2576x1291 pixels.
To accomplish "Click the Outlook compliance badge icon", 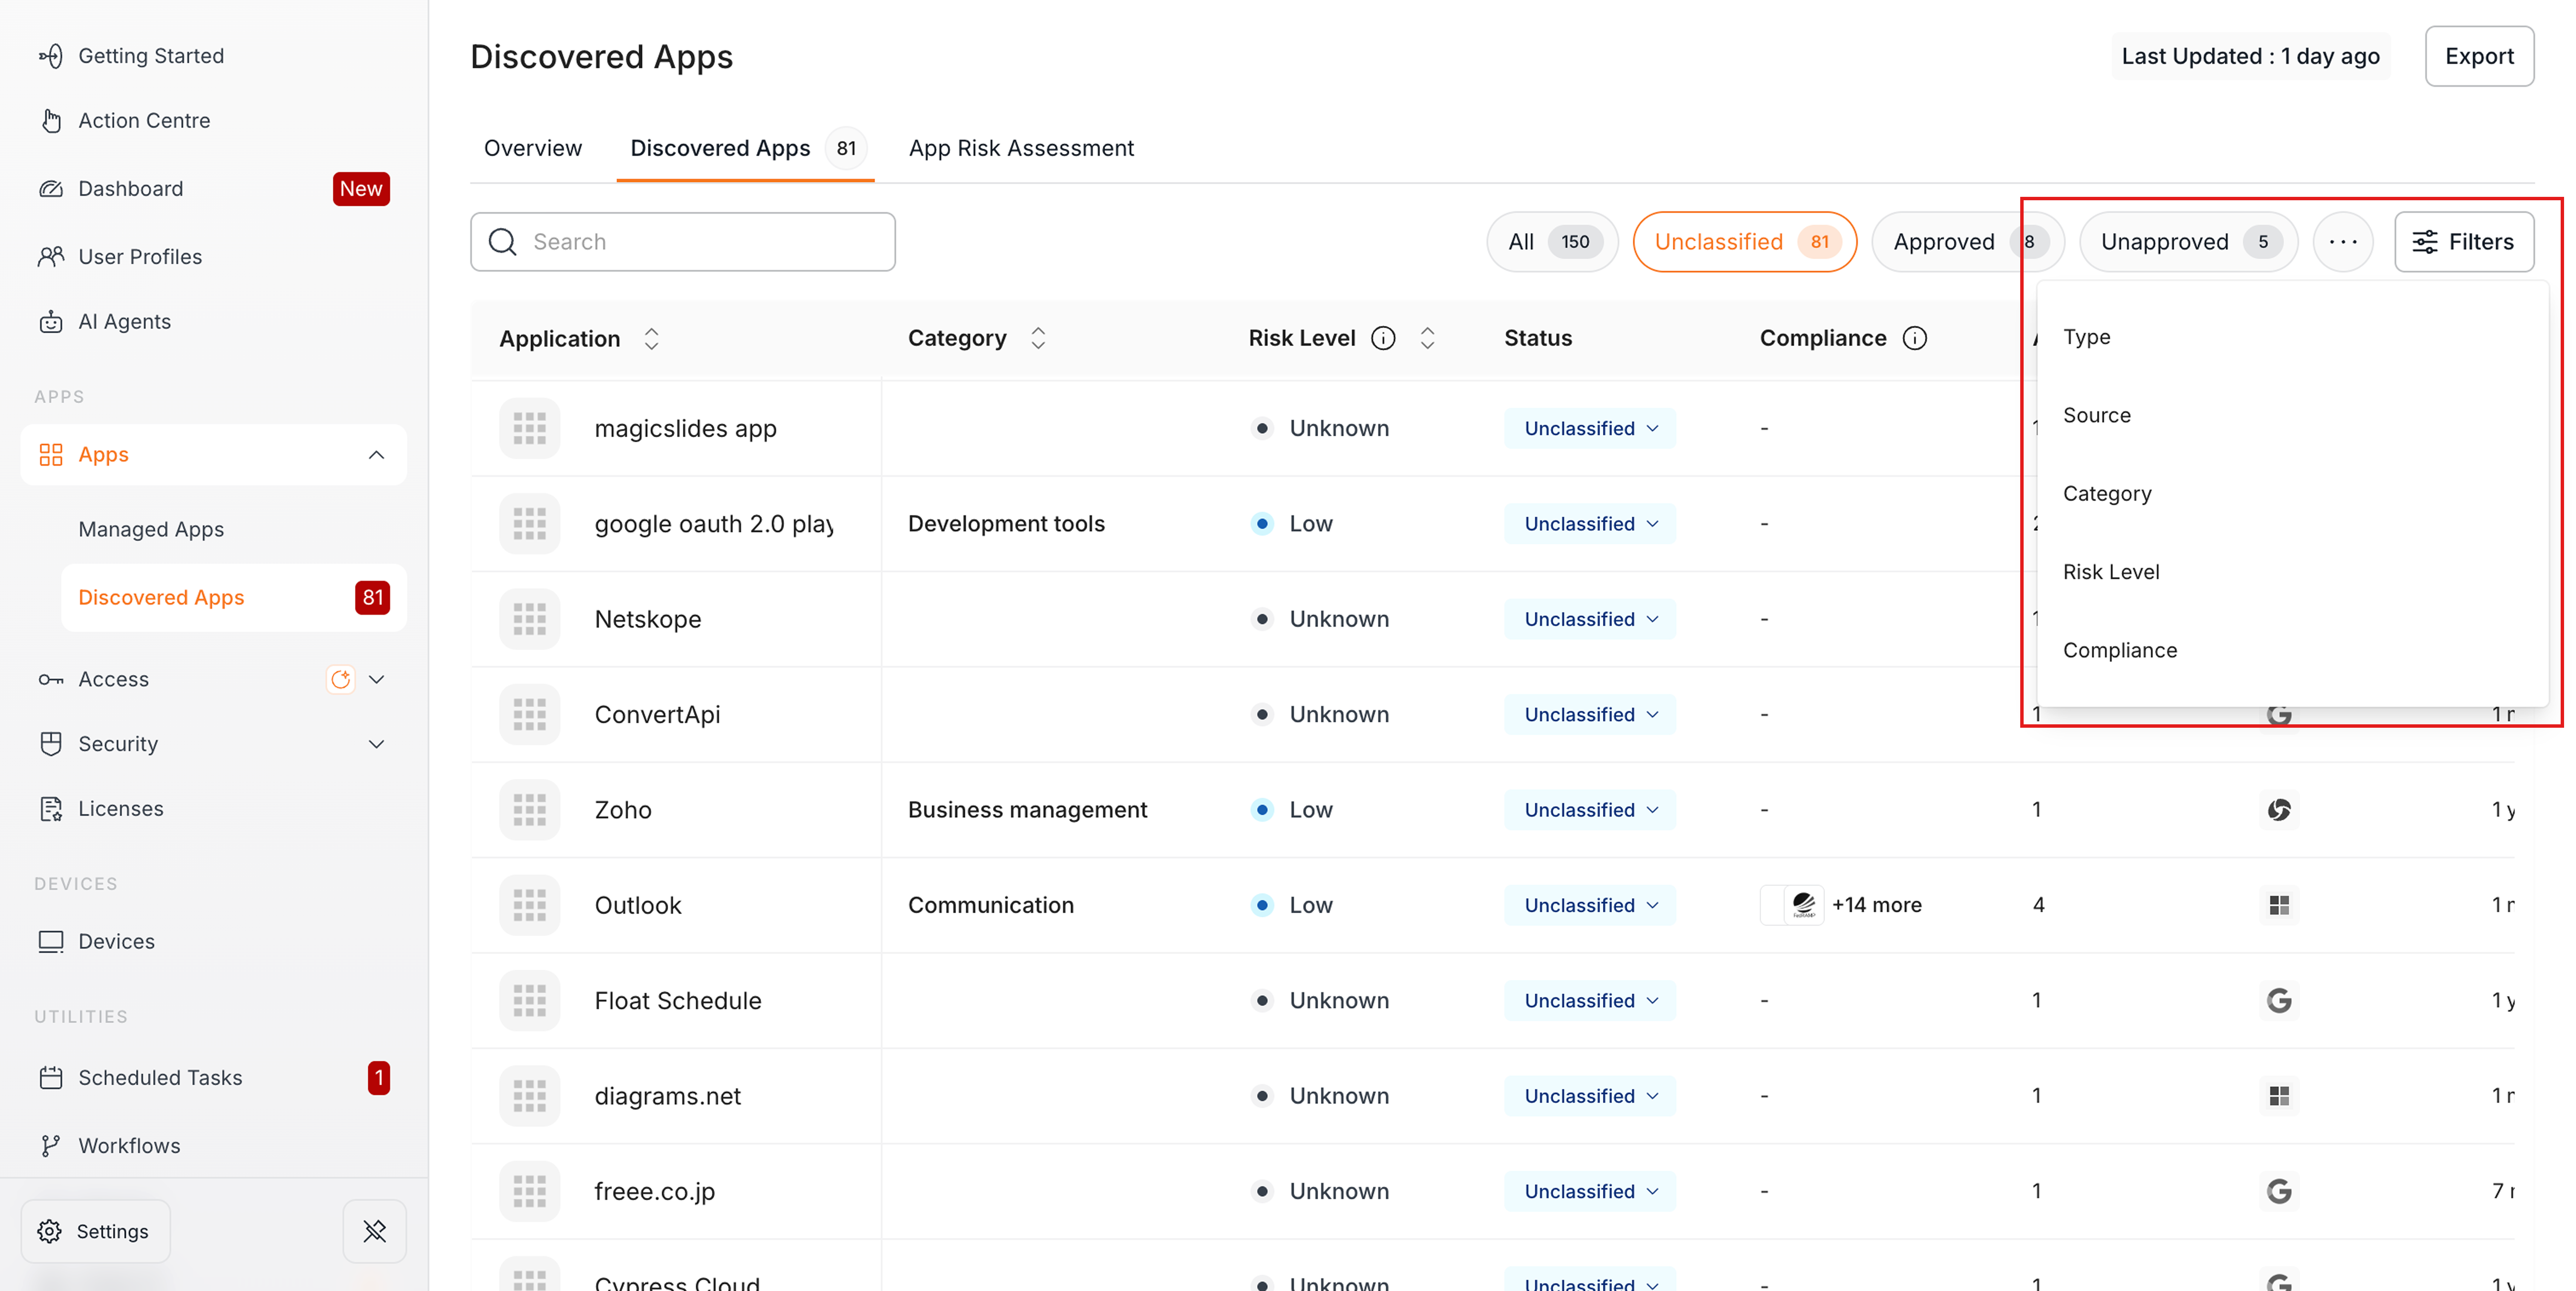I will 1804,906.
